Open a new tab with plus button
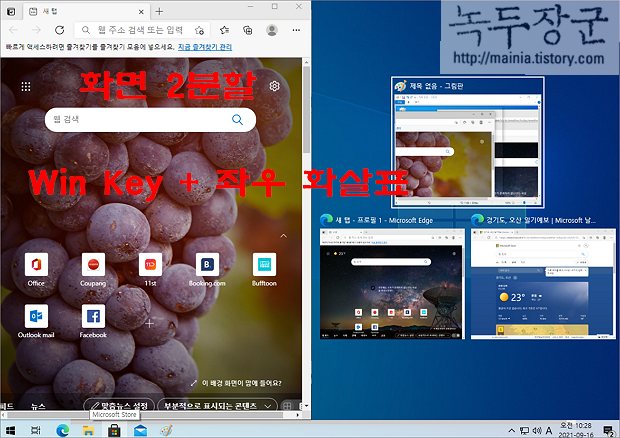The height and width of the screenshot is (438, 620). 159,11
